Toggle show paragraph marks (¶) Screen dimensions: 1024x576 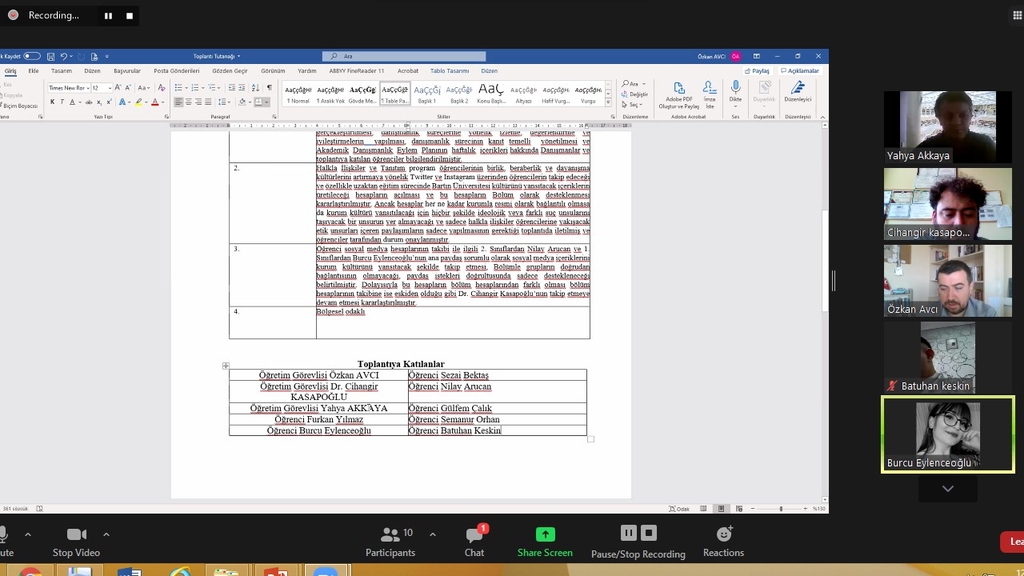click(269, 88)
